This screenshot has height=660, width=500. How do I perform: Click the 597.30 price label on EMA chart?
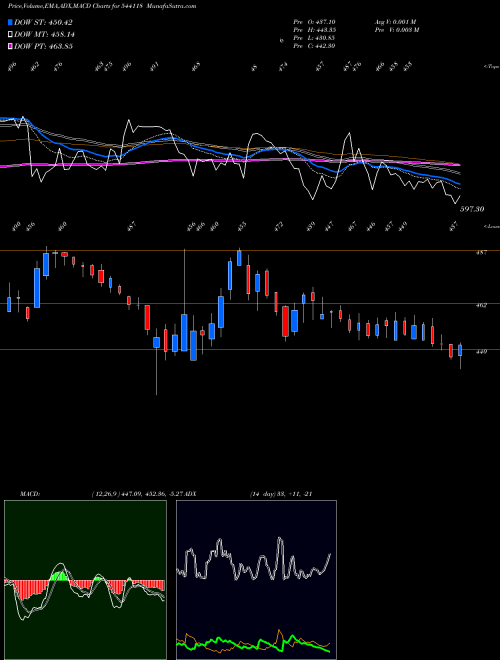point(472,209)
